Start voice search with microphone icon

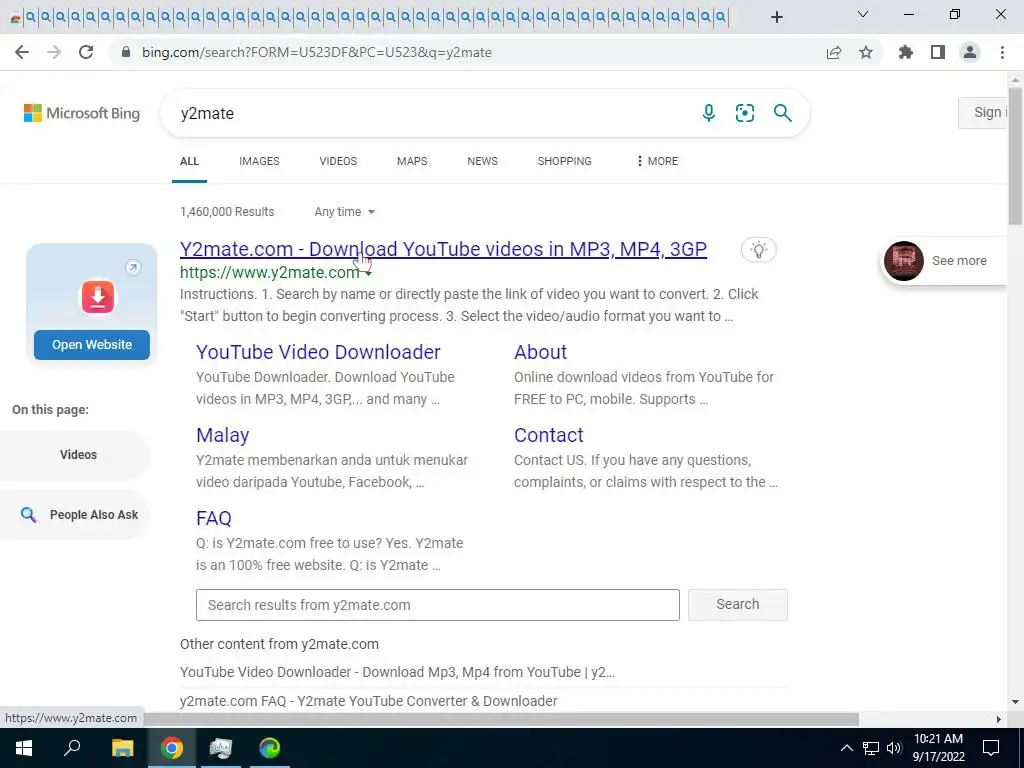(709, 113)
